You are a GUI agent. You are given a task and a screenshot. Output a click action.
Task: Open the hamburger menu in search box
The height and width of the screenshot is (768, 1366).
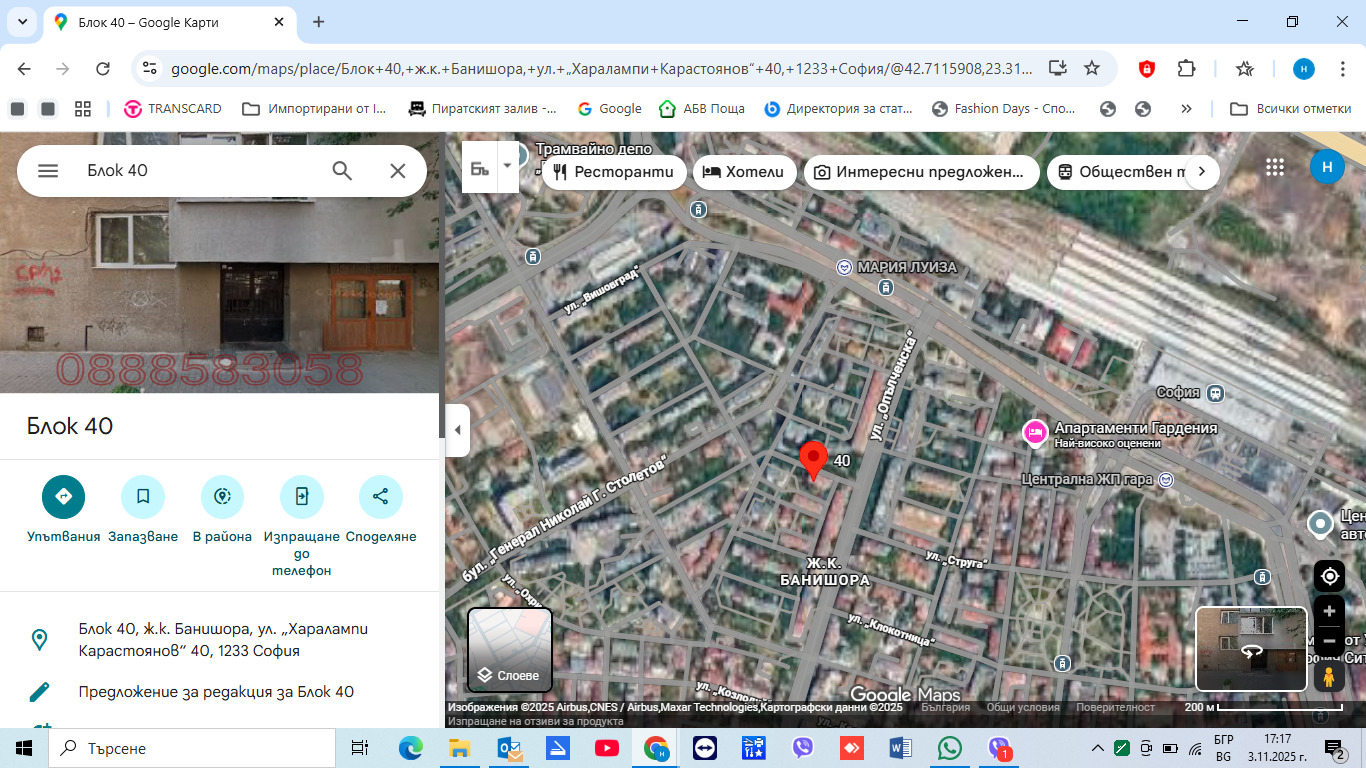click(x=48, y=171)
